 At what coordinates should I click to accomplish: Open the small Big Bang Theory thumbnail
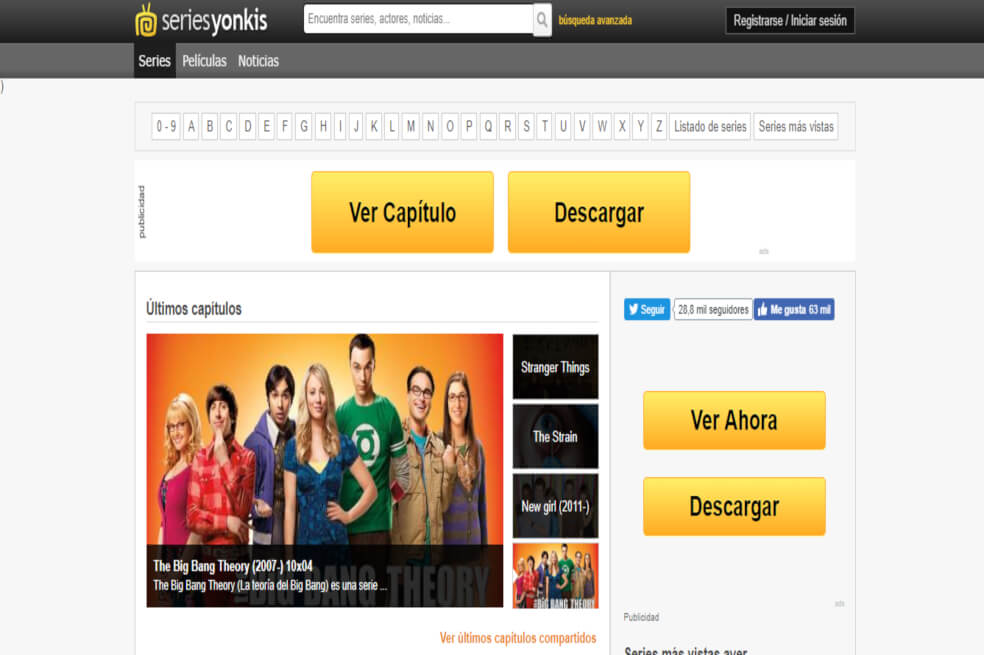tap(555, 576)
